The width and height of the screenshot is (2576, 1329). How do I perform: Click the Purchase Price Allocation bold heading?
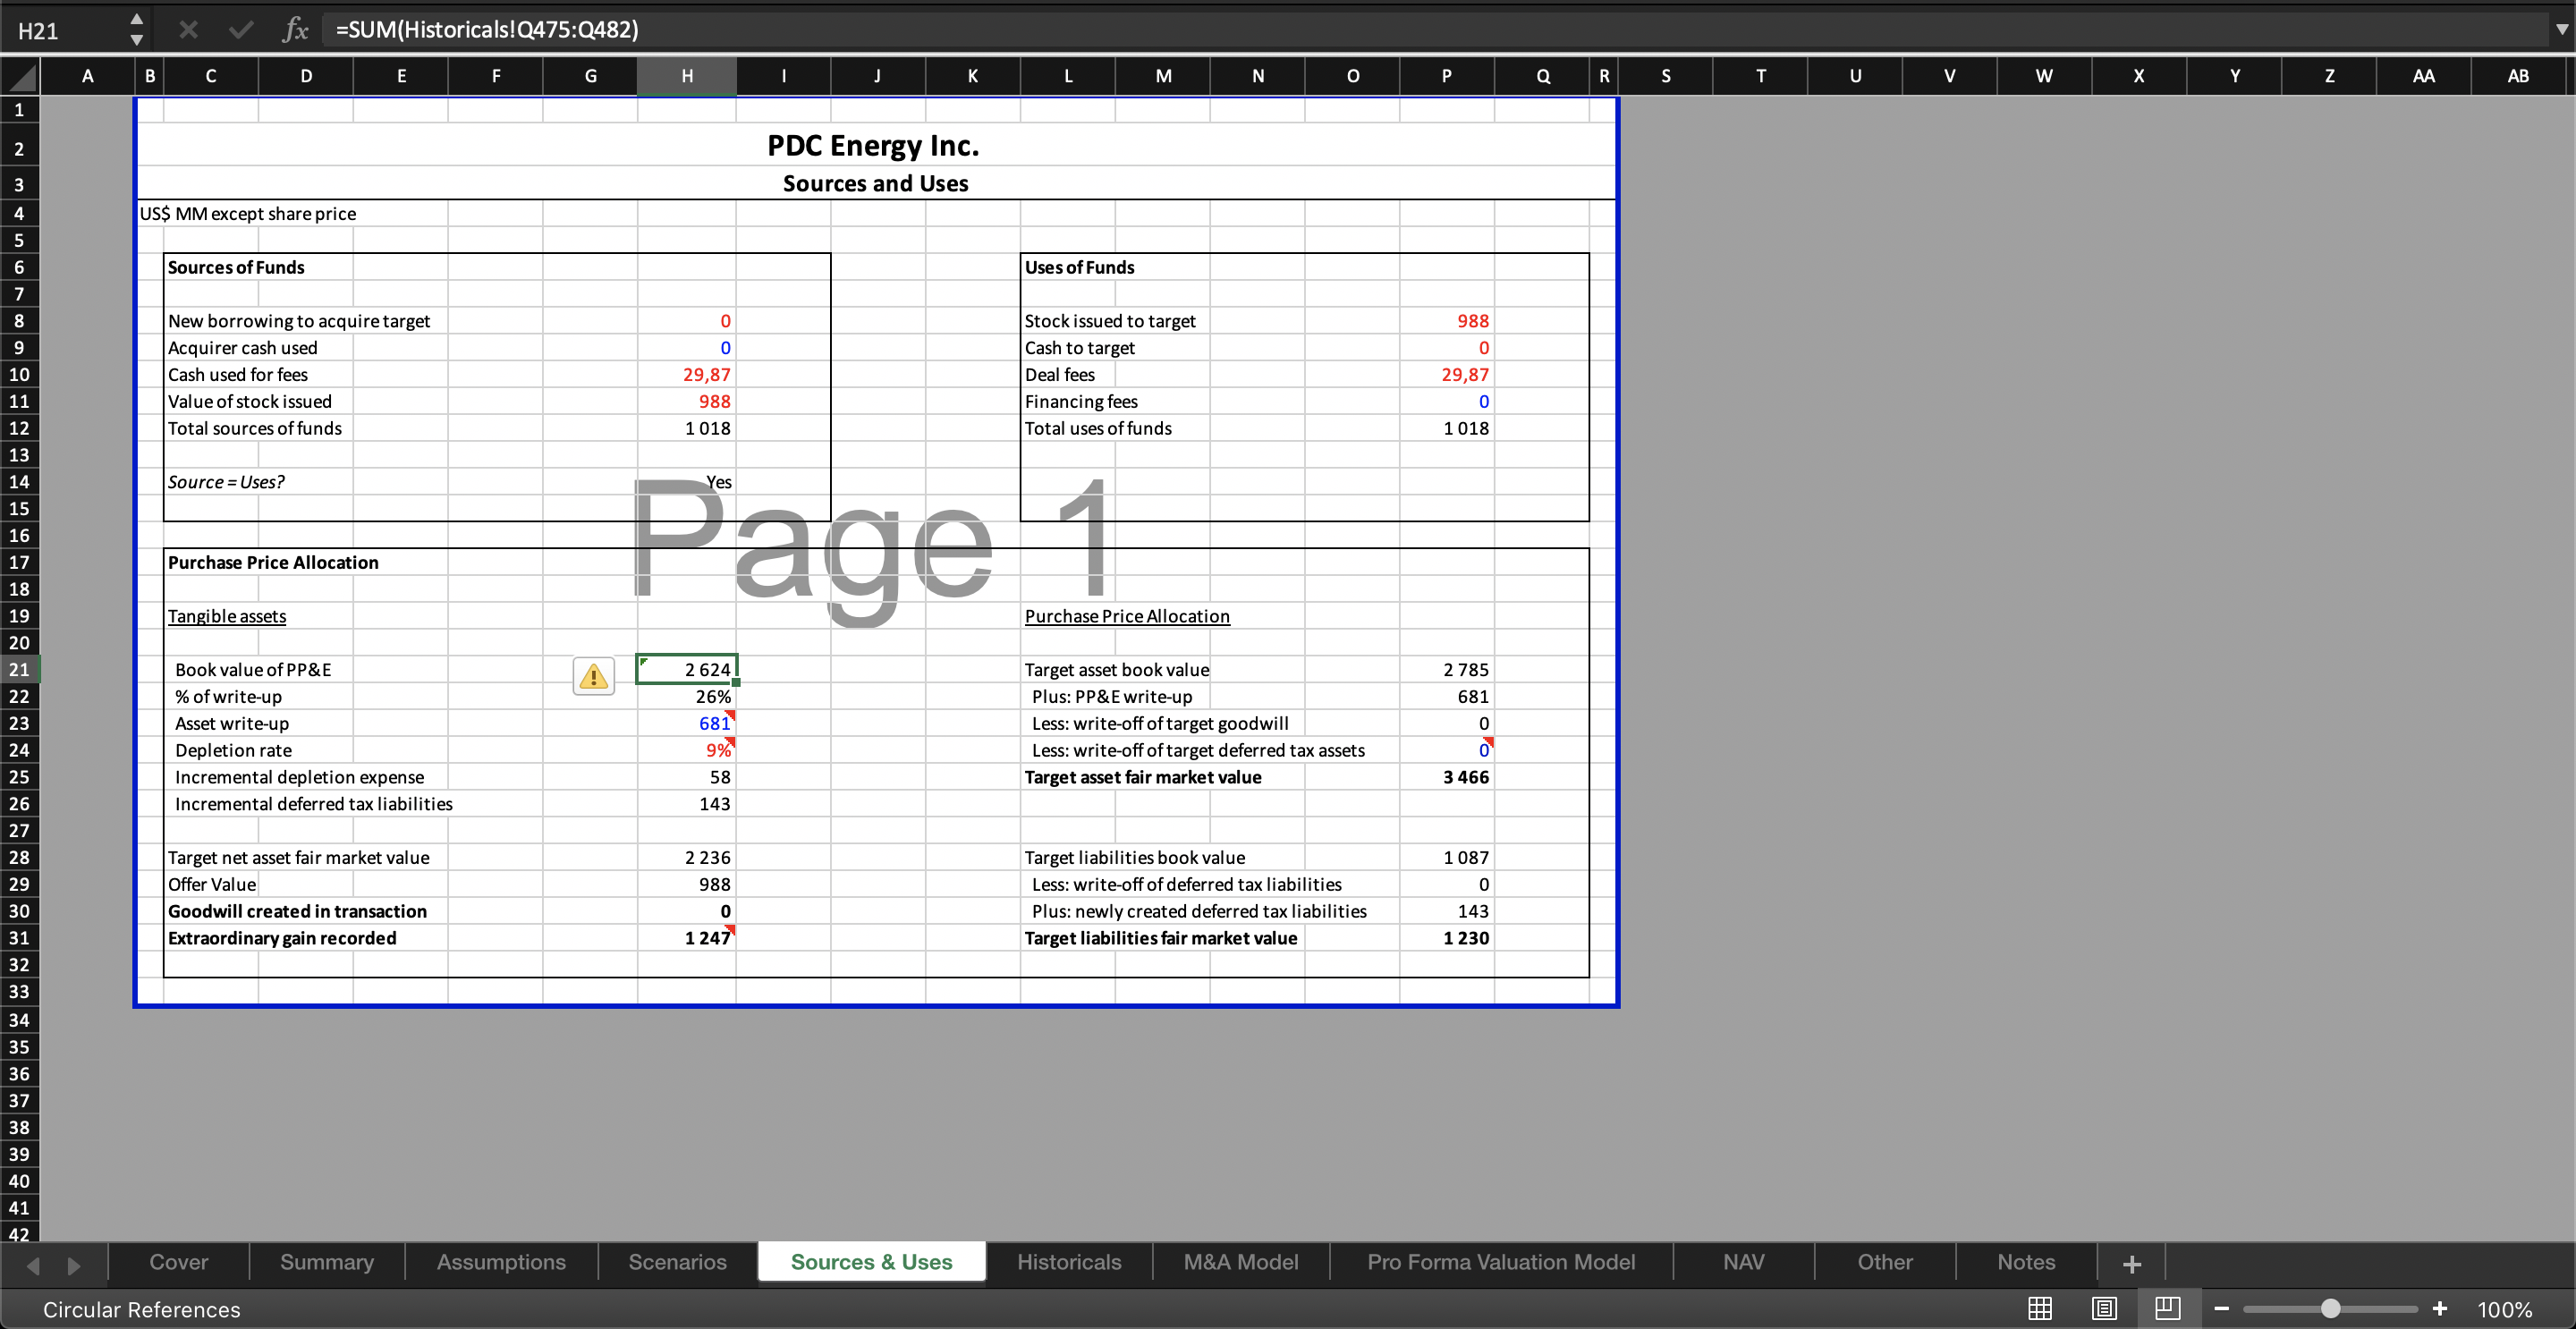coord(273,562)
